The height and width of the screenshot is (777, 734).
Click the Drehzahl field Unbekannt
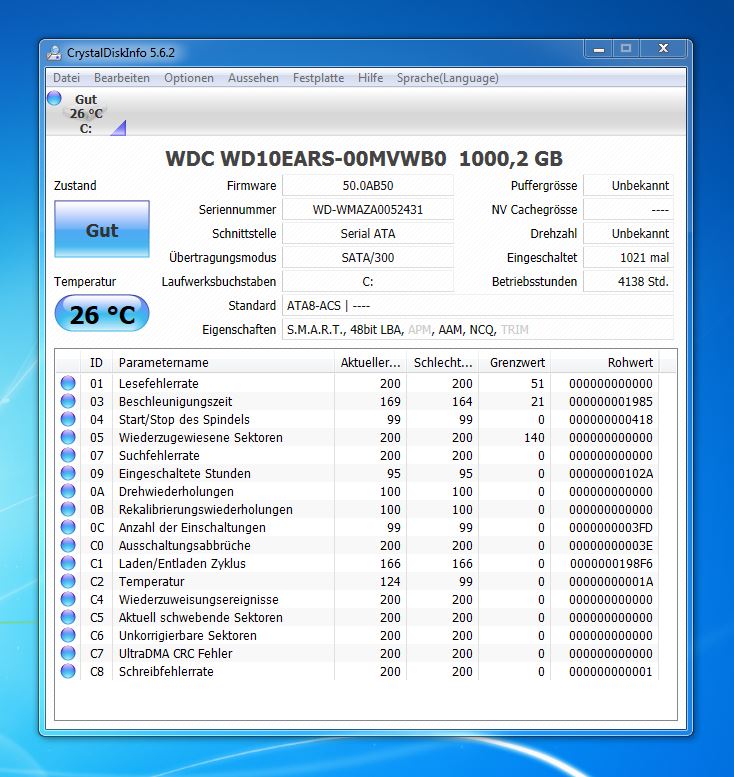tap(628, 233)
